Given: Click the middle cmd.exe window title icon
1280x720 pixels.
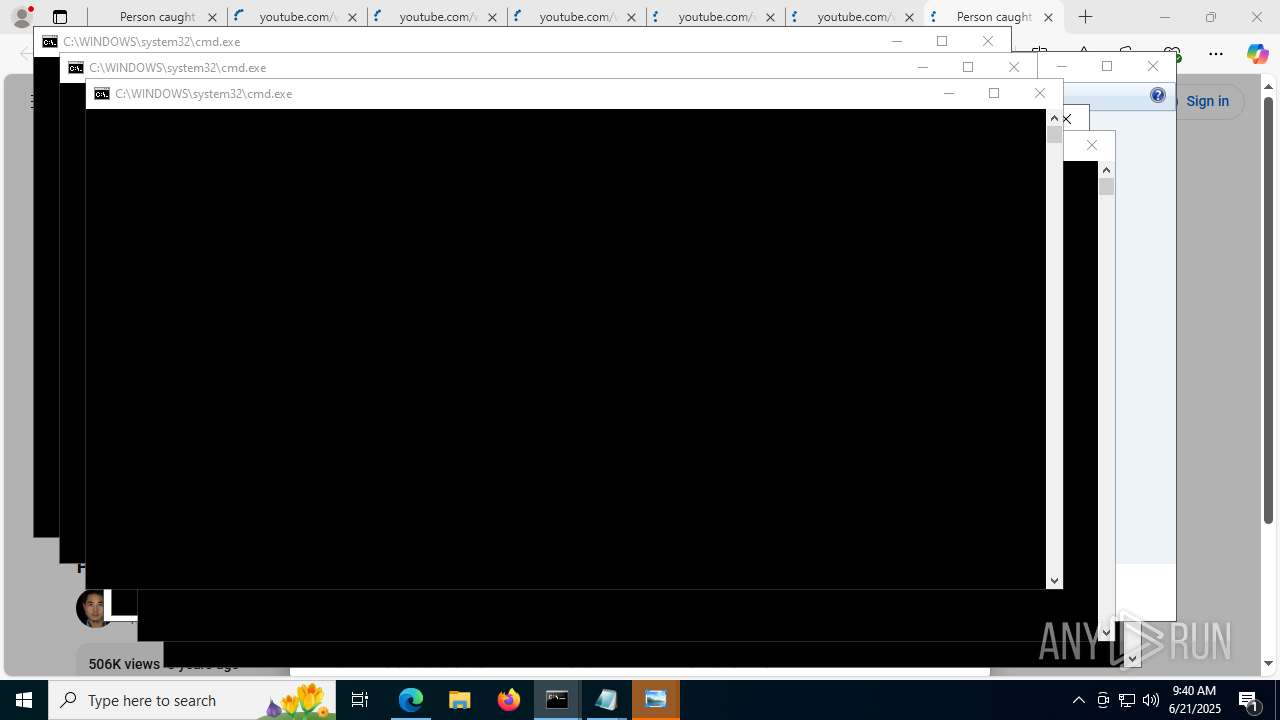Looking at the screenshot, I should [x=76, y=68].
